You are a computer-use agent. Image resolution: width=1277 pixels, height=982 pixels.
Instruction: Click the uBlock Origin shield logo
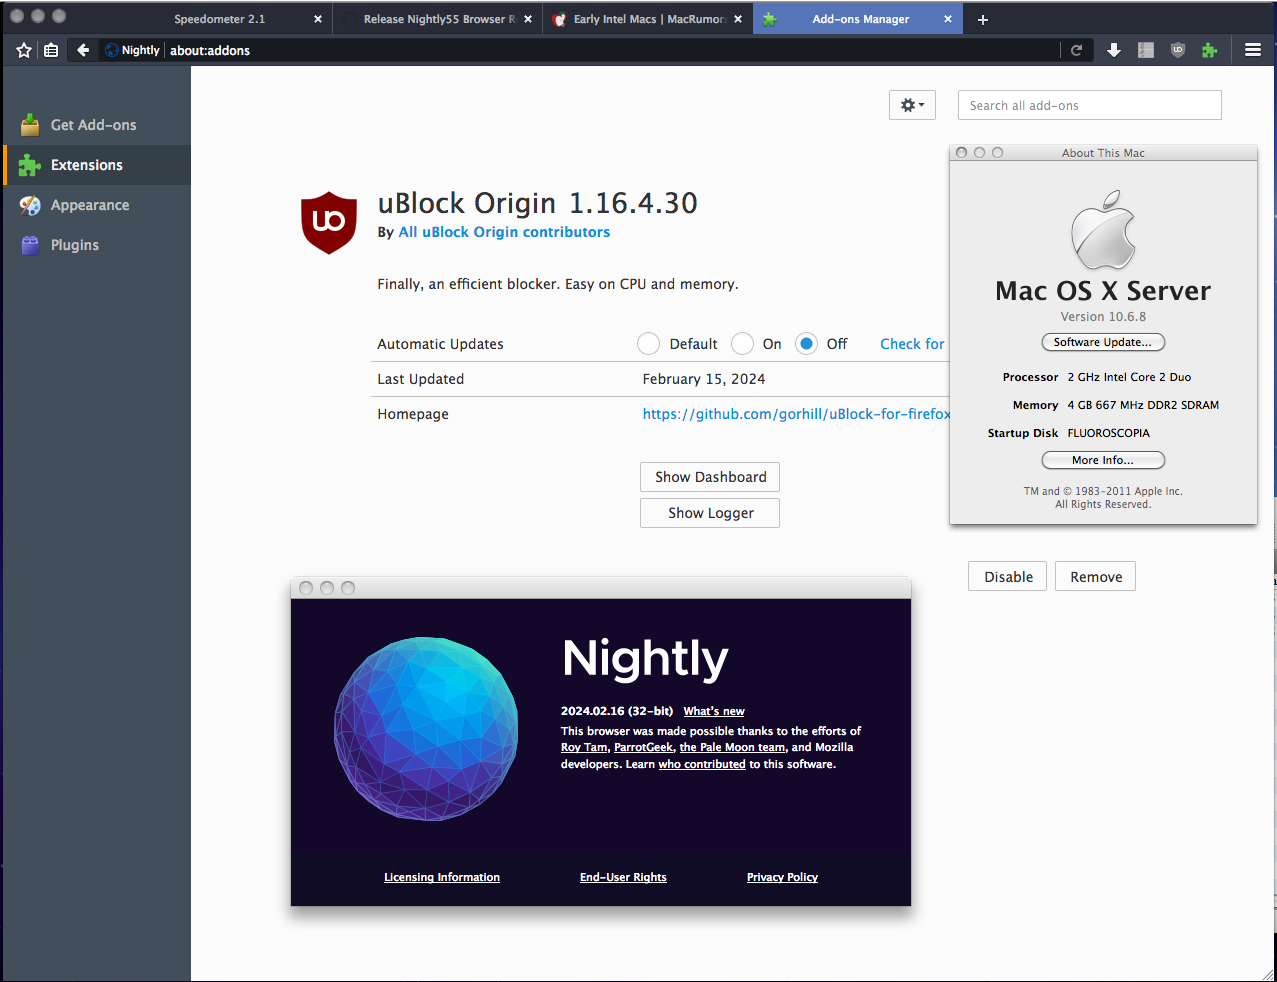pos(329,222)
